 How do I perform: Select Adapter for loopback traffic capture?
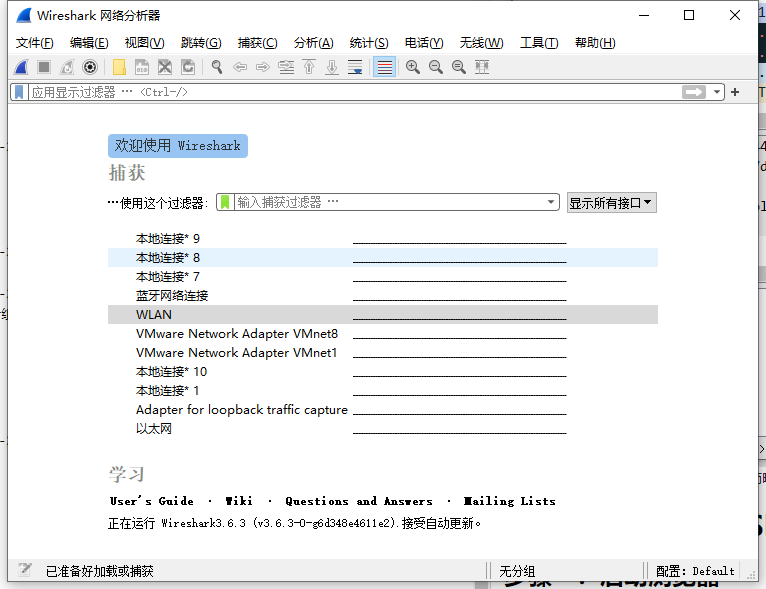click(383, 410)
